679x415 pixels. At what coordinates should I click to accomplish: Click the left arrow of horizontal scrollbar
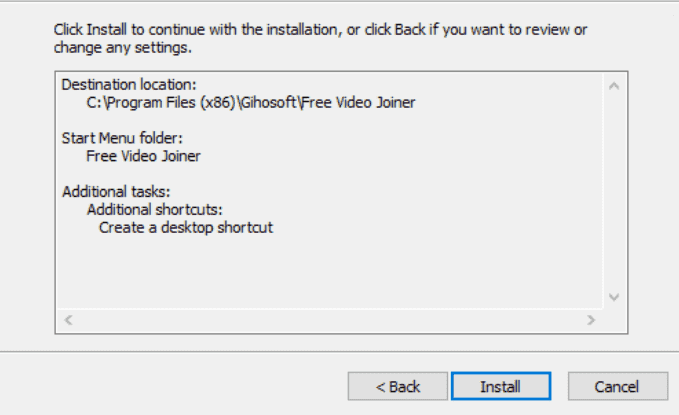pos(68,320)
